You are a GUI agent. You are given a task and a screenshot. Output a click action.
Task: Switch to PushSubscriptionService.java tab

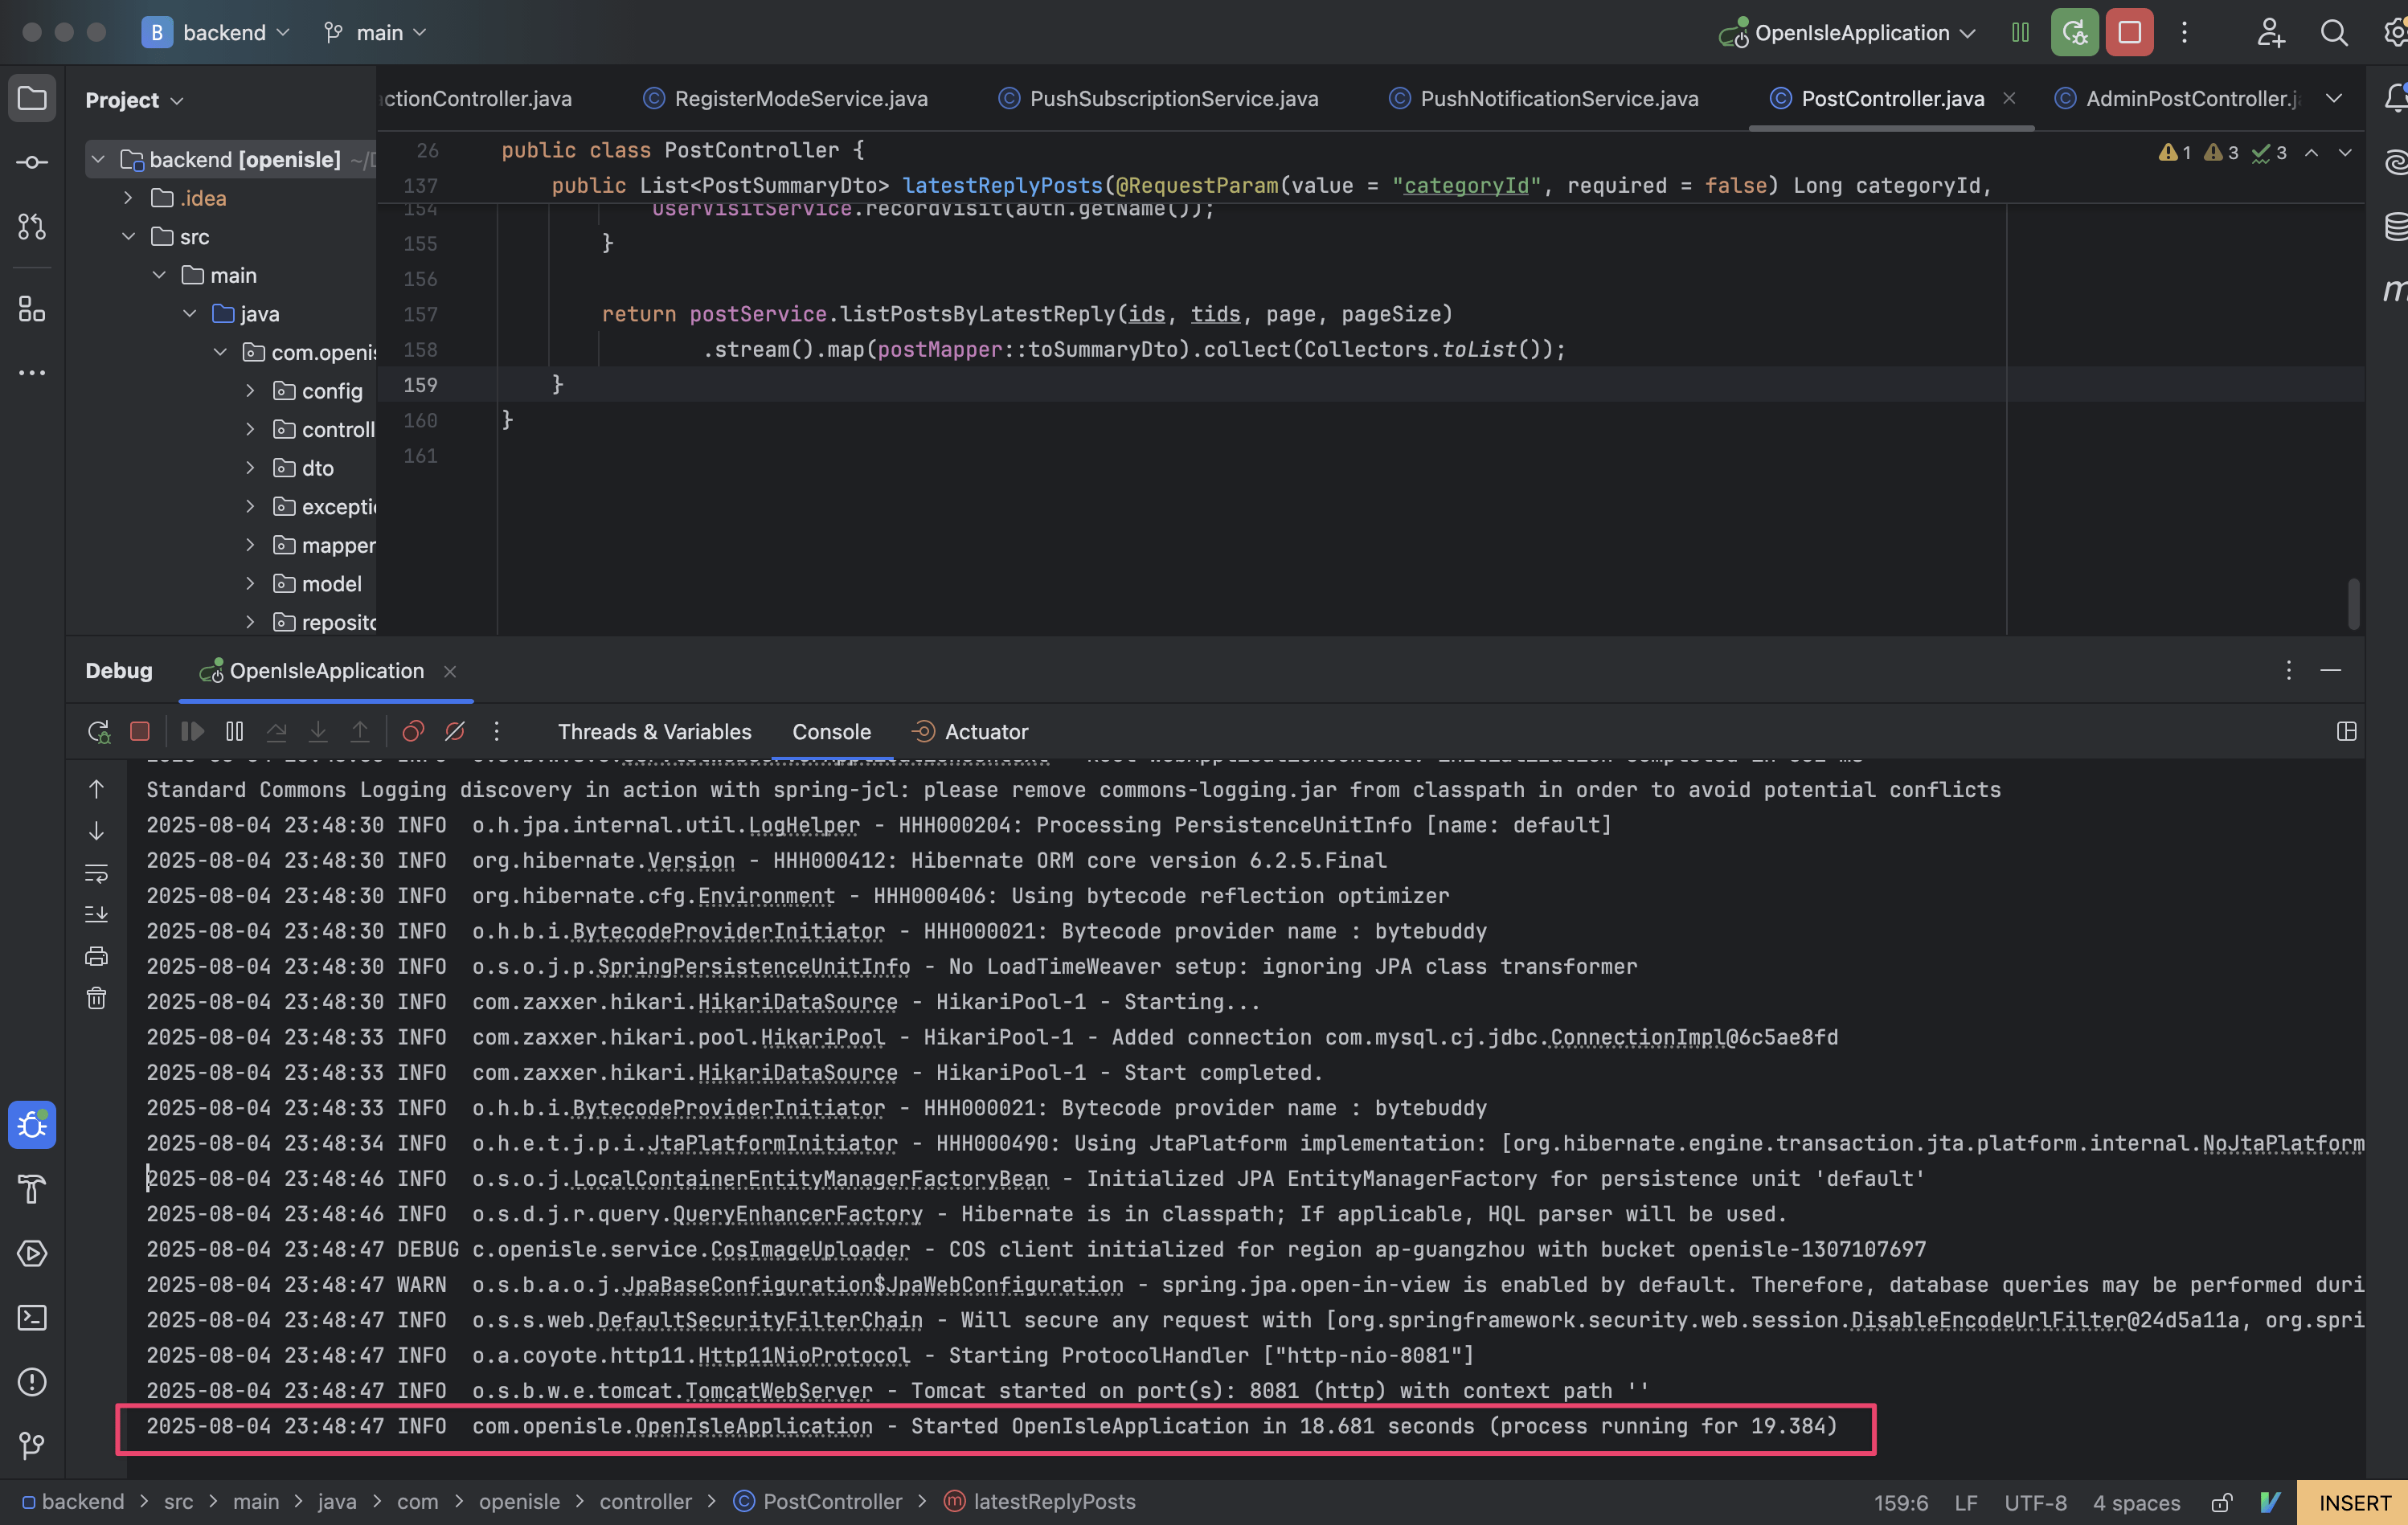(x=1159, y=98)
